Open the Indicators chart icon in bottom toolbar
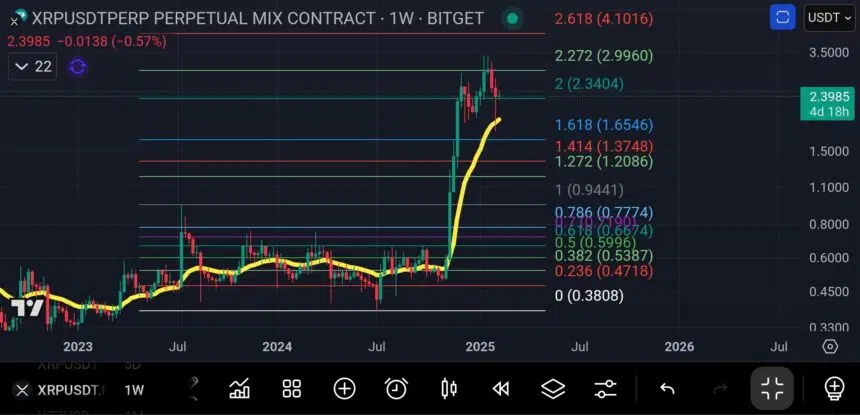Screen dimensions: 860x415 coord(239,389)
